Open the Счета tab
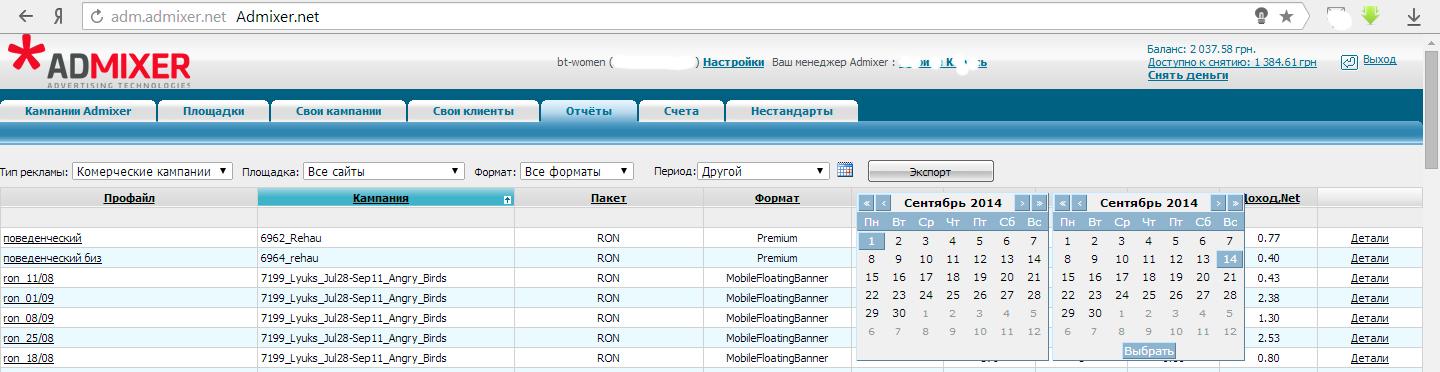 [x=681, y=111]
